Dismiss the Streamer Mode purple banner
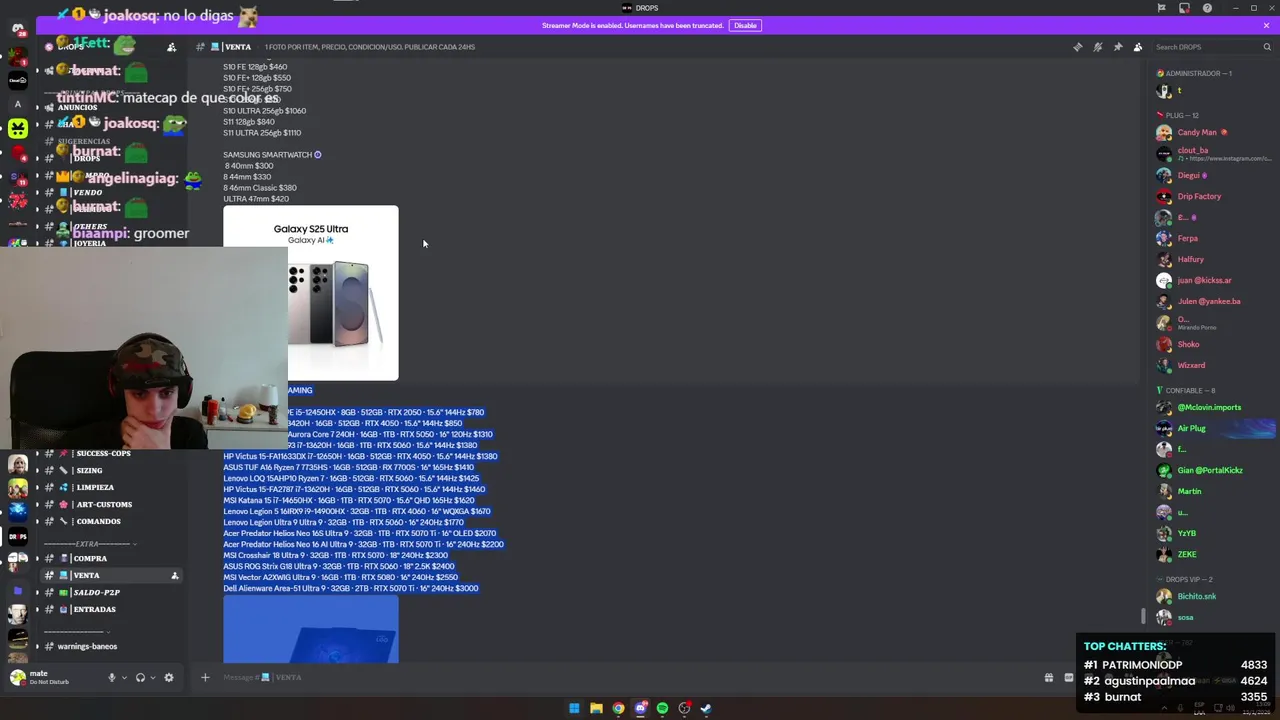Screen dimensions: 1280x720 coord(1266,25)
